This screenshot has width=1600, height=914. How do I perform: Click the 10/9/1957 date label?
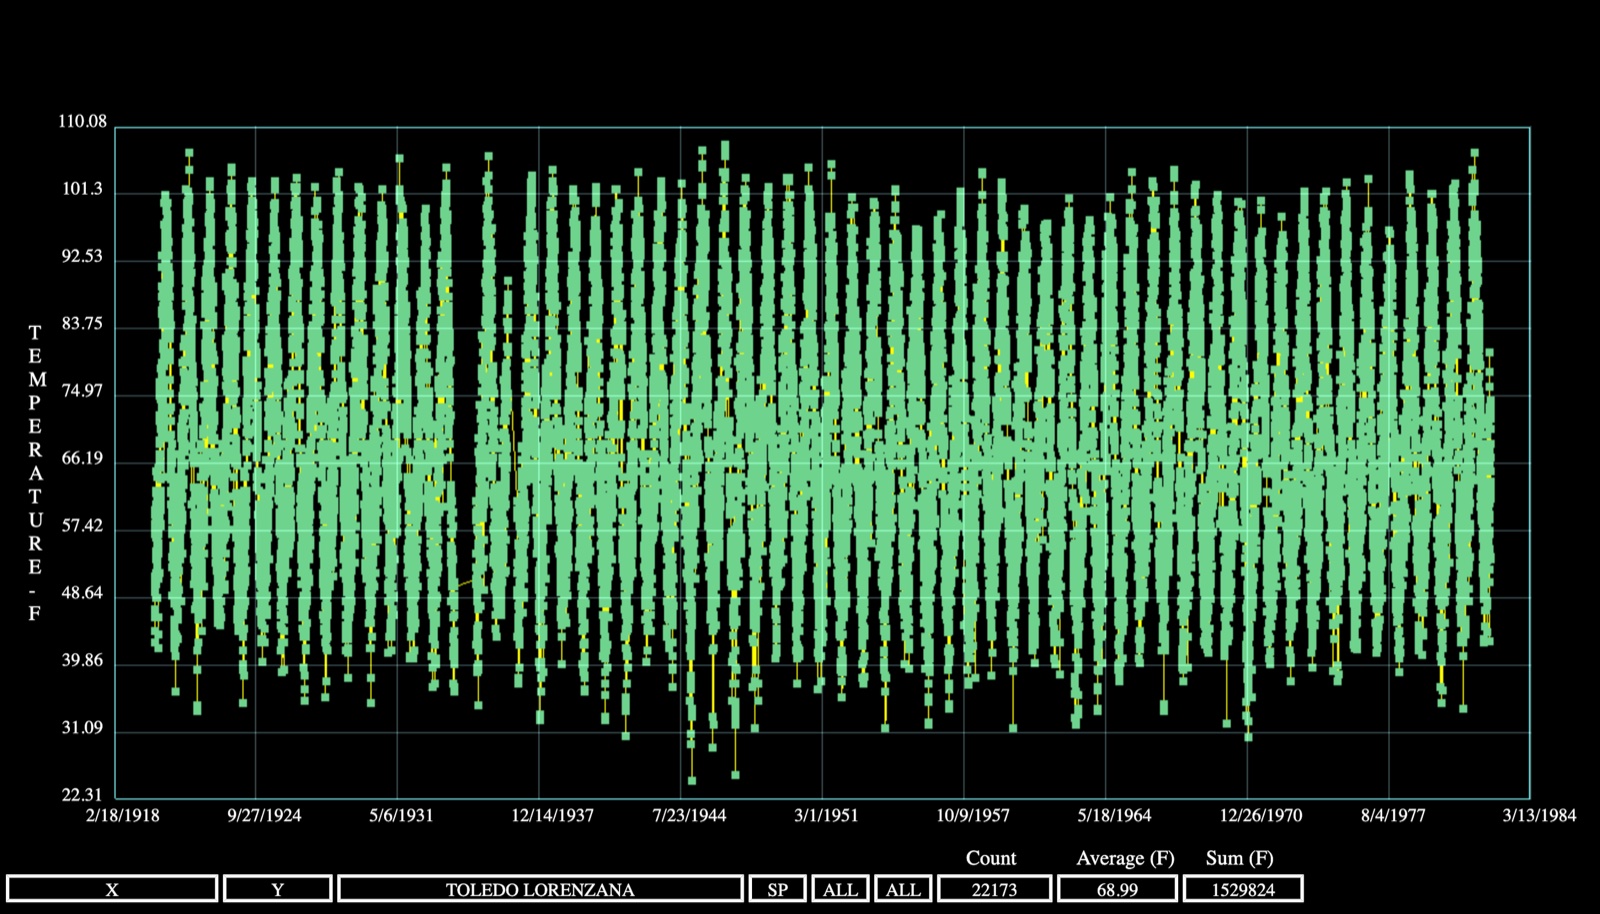point(973,815)
